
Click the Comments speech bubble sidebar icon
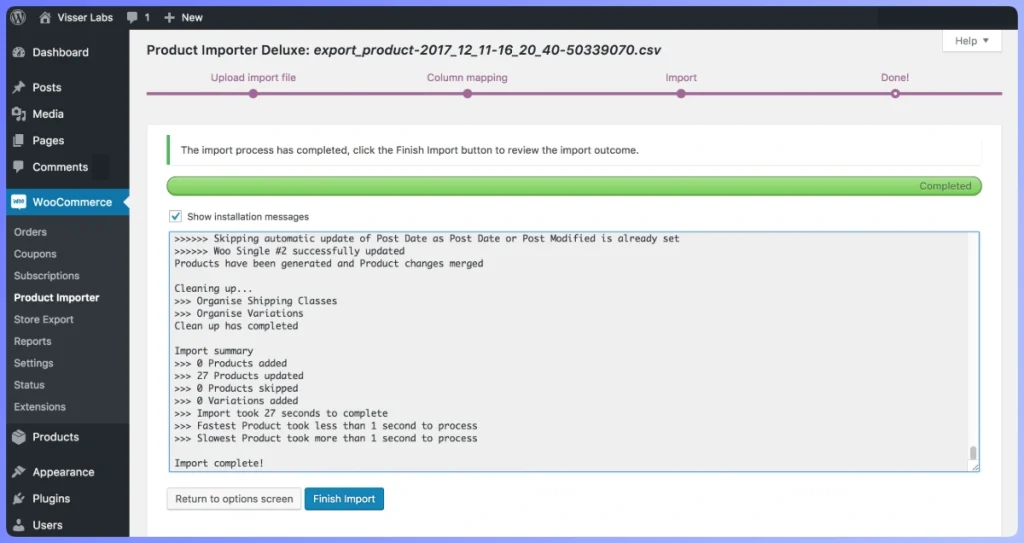pos(19,167)
